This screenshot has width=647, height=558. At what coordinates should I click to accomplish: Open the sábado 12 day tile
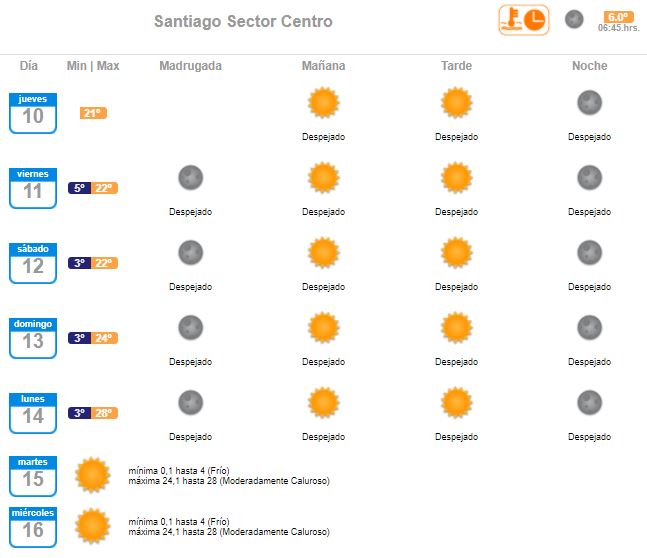[33, 263]
